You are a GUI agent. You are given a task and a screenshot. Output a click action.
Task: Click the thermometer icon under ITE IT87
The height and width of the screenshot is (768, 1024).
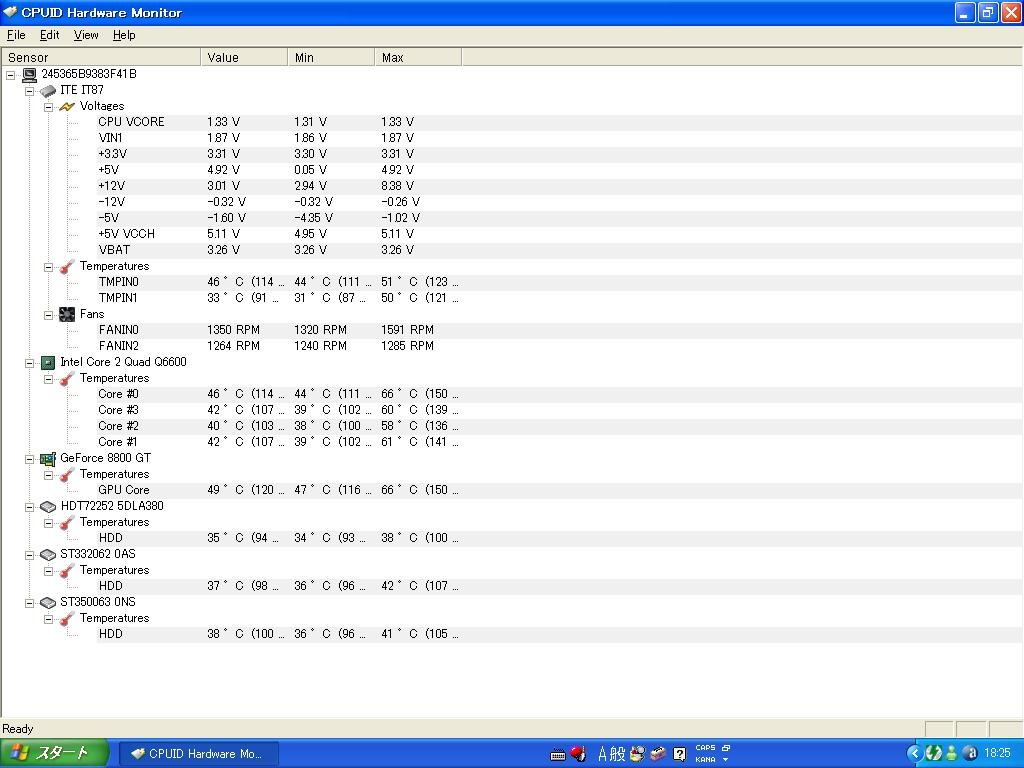pyautogui.click(x=67, y=266)
